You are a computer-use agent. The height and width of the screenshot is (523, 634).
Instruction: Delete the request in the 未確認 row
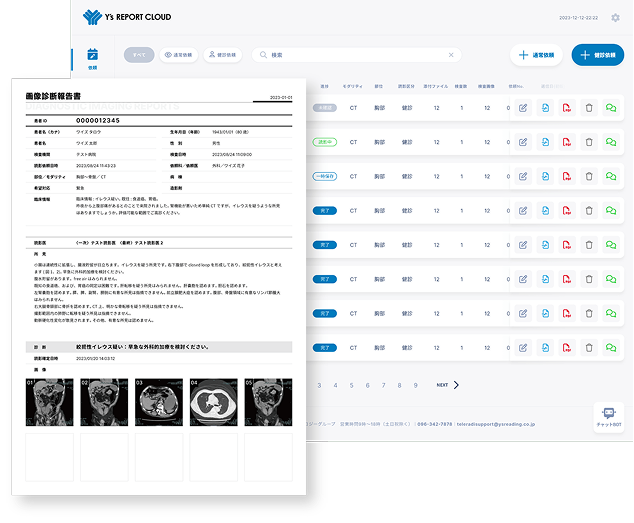pyautogui.click(x=589, y=108)
